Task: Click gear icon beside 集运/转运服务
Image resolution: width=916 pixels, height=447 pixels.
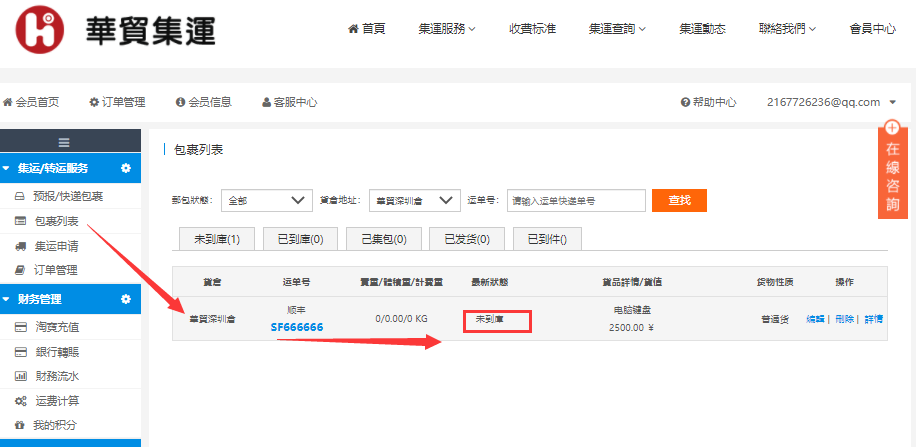Action: point(126,168)
